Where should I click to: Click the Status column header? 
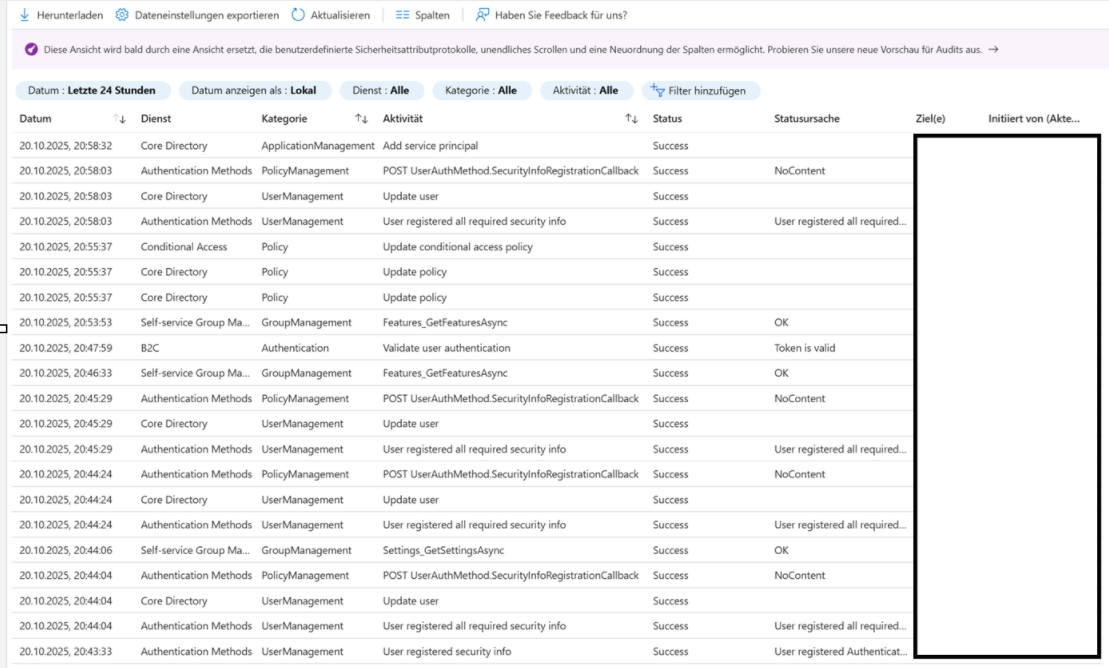point(667,119)
